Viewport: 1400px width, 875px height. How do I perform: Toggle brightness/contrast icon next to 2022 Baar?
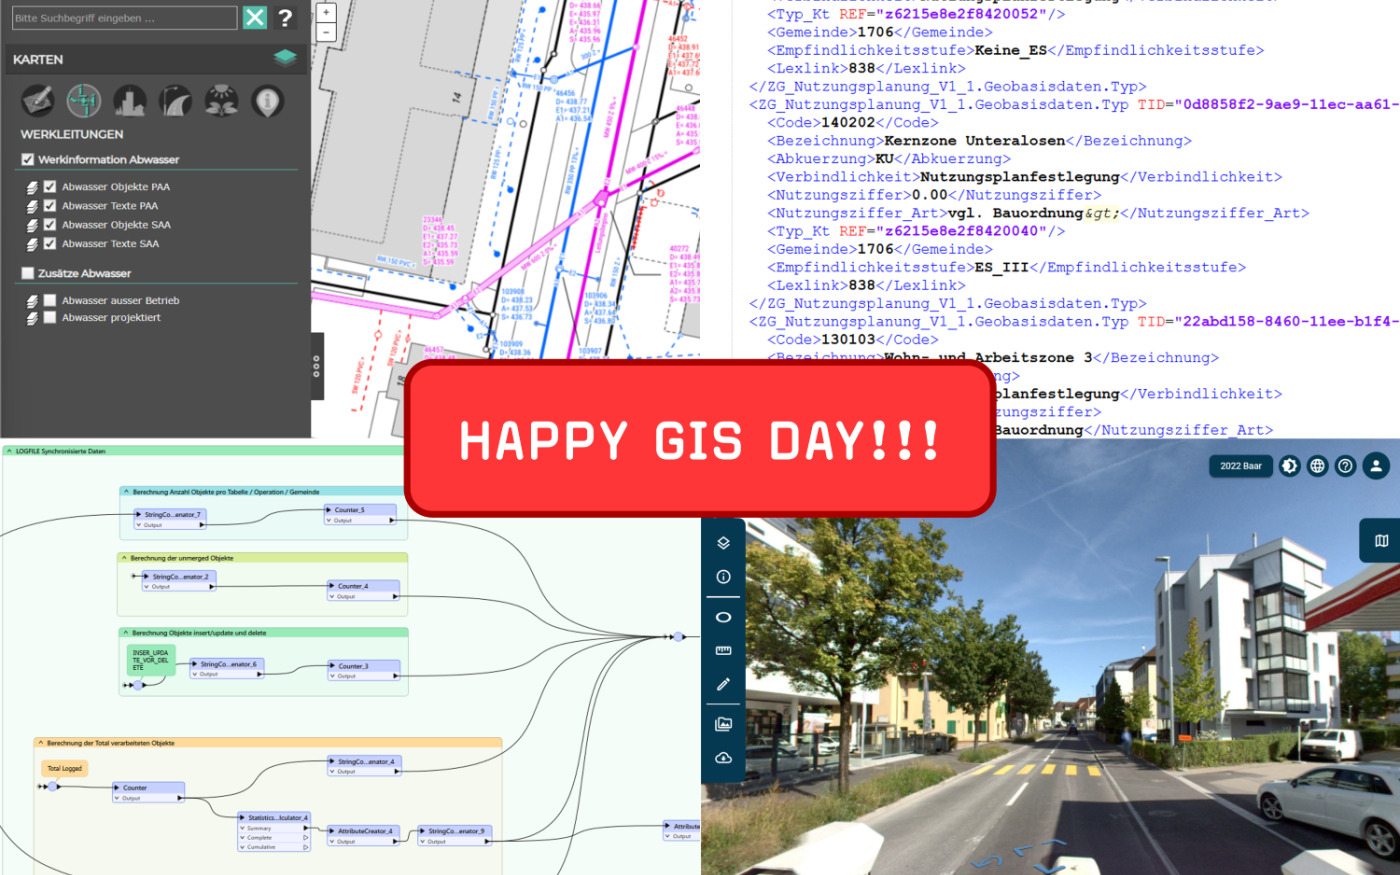click(x=1290, y=466)
